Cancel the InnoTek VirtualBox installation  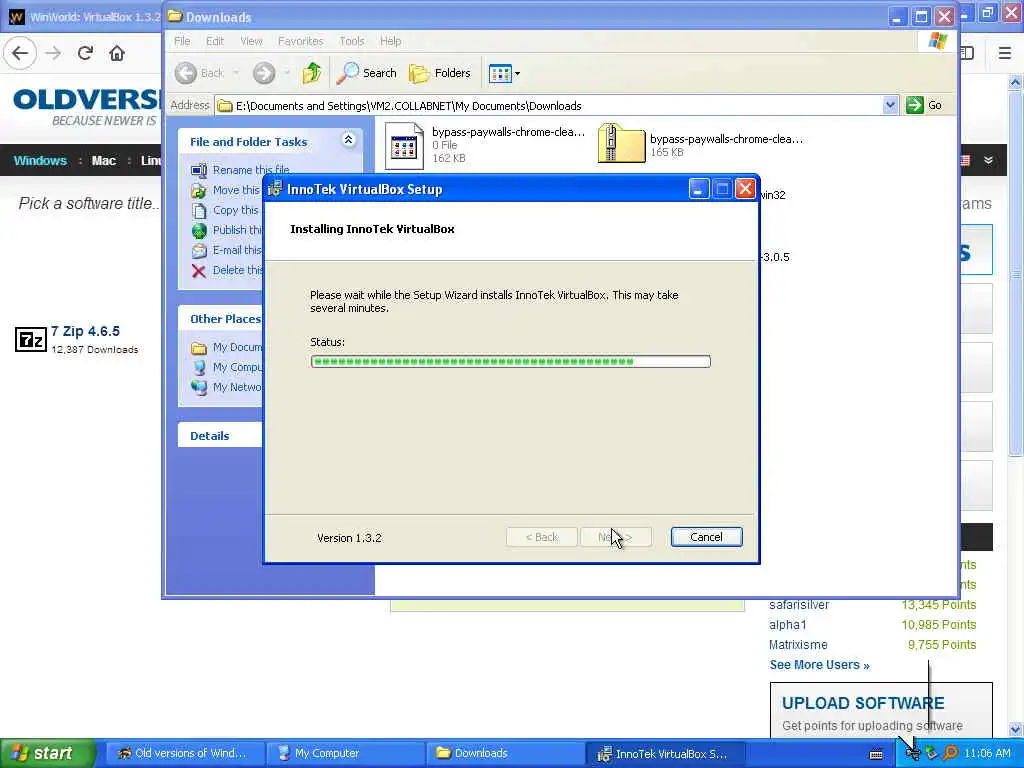coord(706,537)
